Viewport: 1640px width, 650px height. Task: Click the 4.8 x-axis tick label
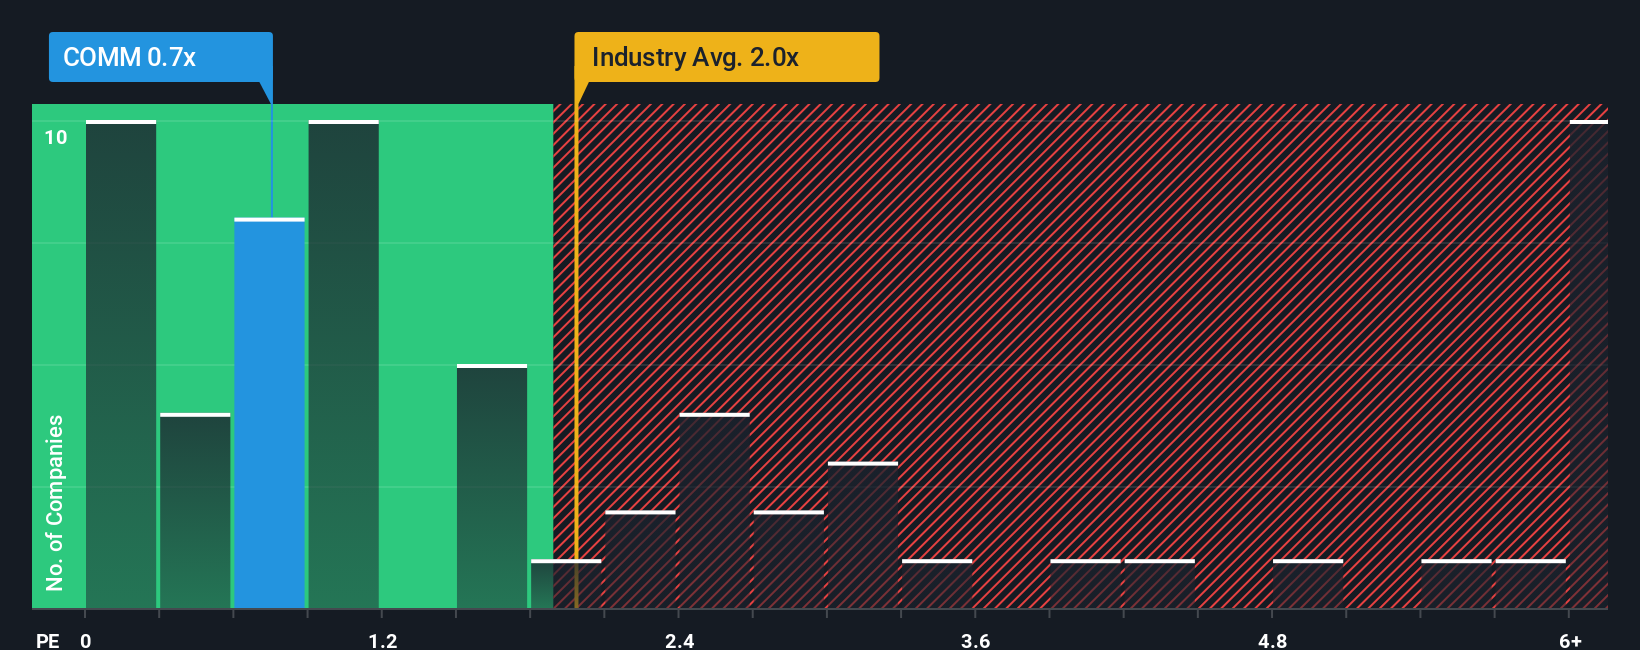point(1272,640)
